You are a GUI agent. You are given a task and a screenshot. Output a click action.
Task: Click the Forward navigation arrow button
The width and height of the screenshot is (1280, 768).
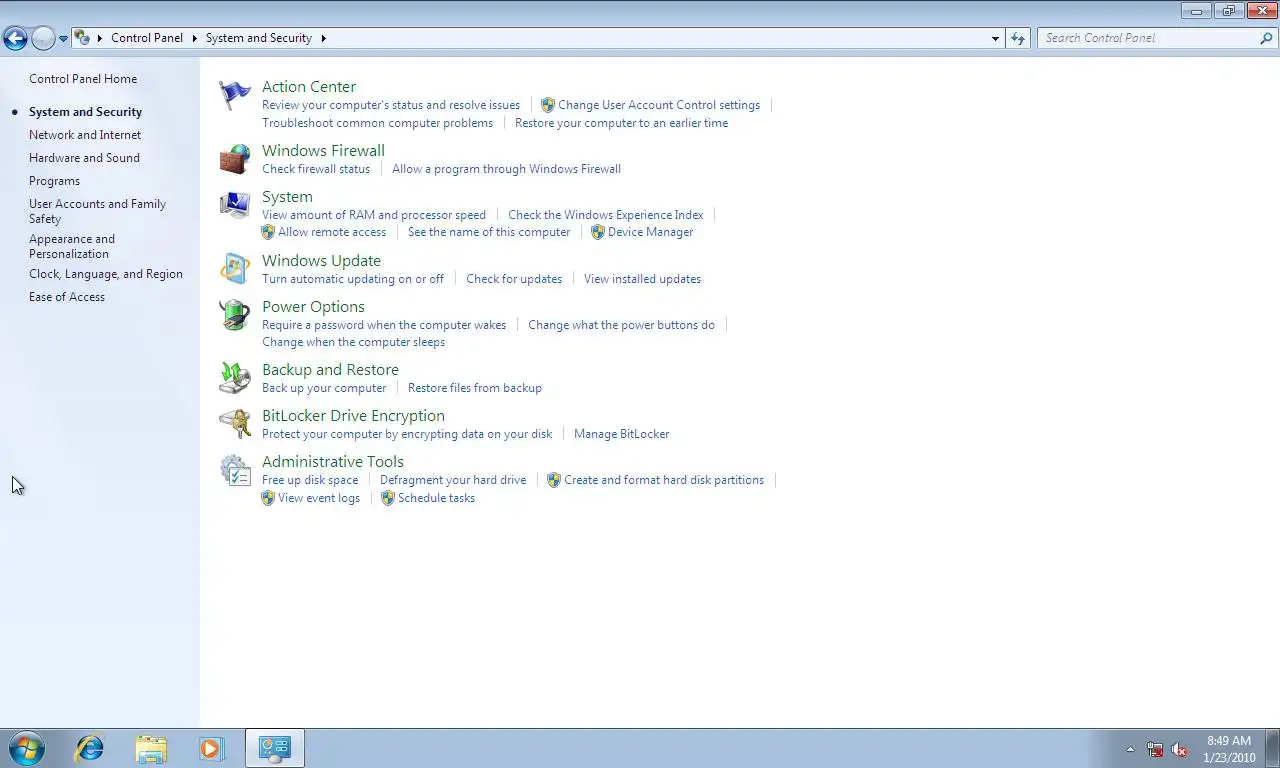[x=43, y=38]
